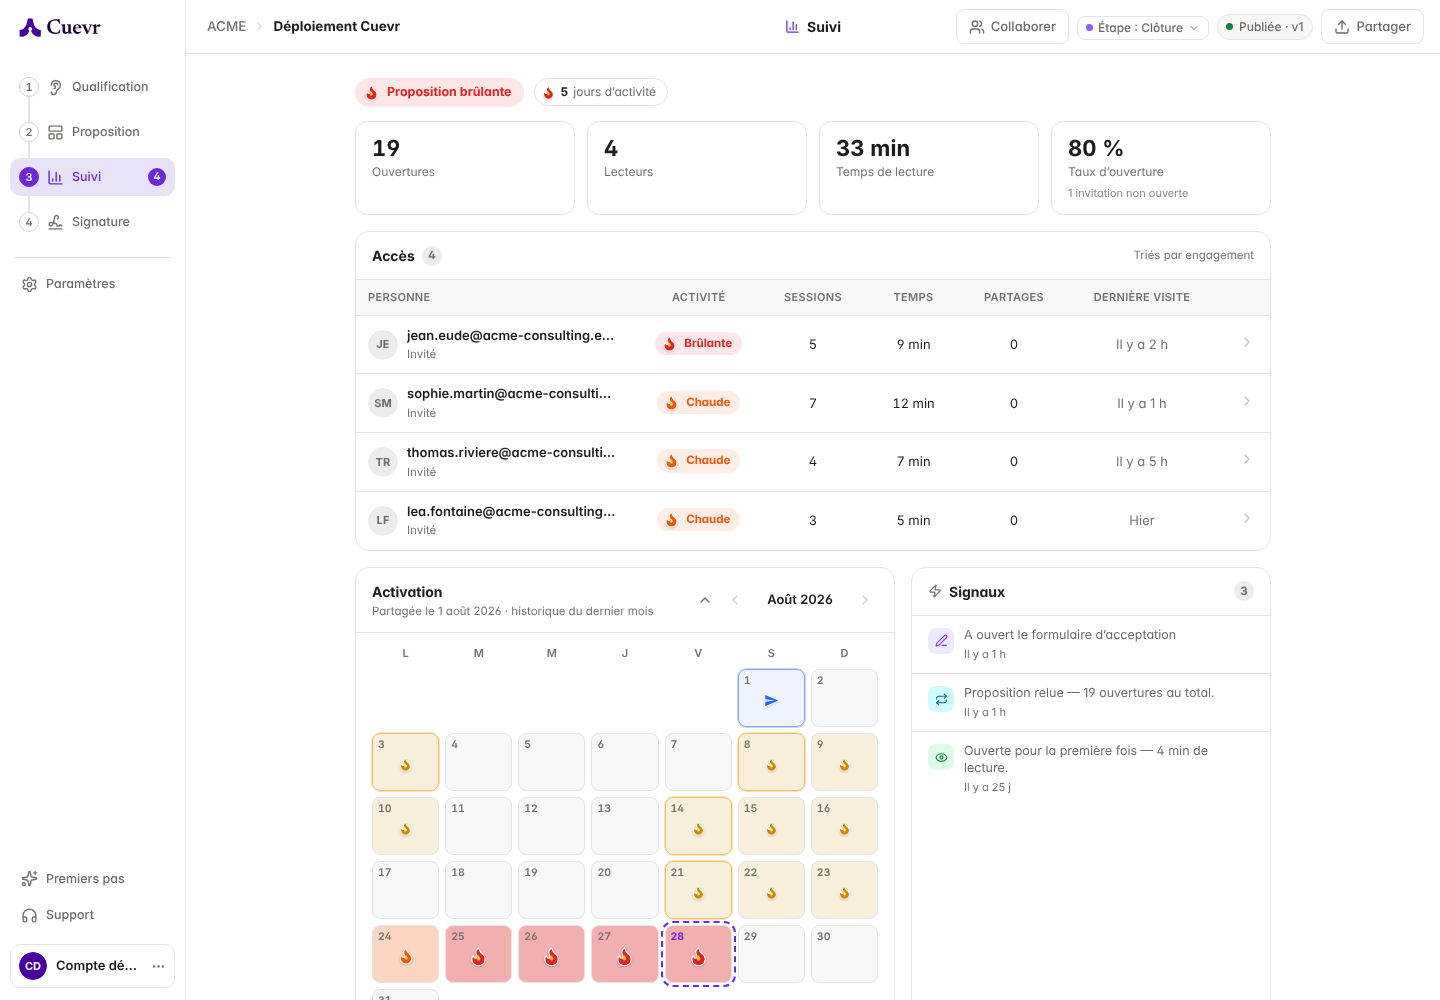Click the Publiée · v1 status badge

[1265, 27]
